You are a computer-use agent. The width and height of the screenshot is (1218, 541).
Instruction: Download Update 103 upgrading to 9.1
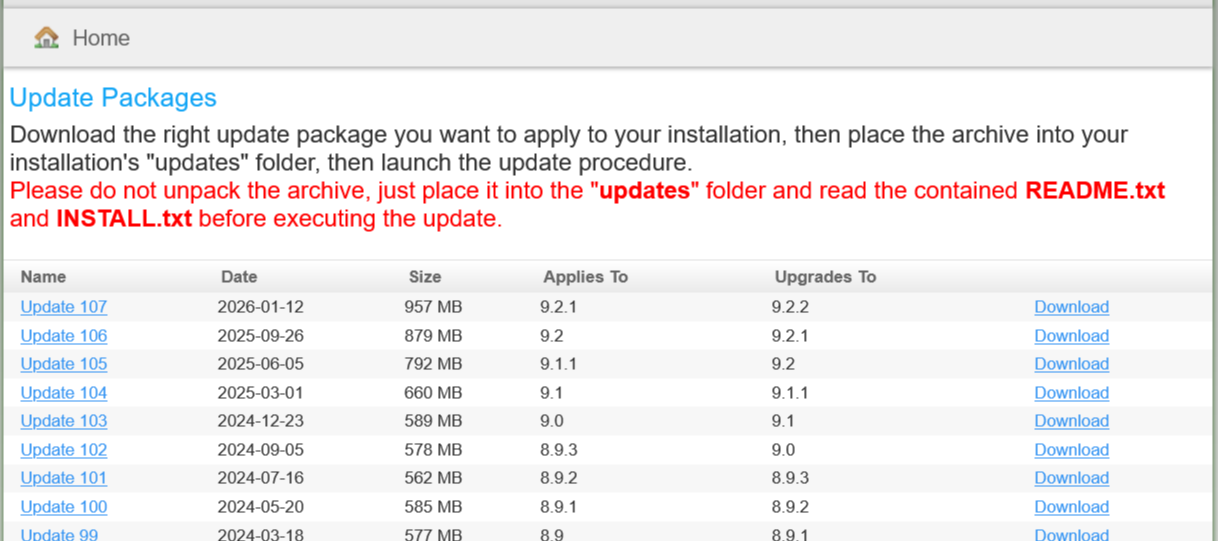tap(1071, 421)
